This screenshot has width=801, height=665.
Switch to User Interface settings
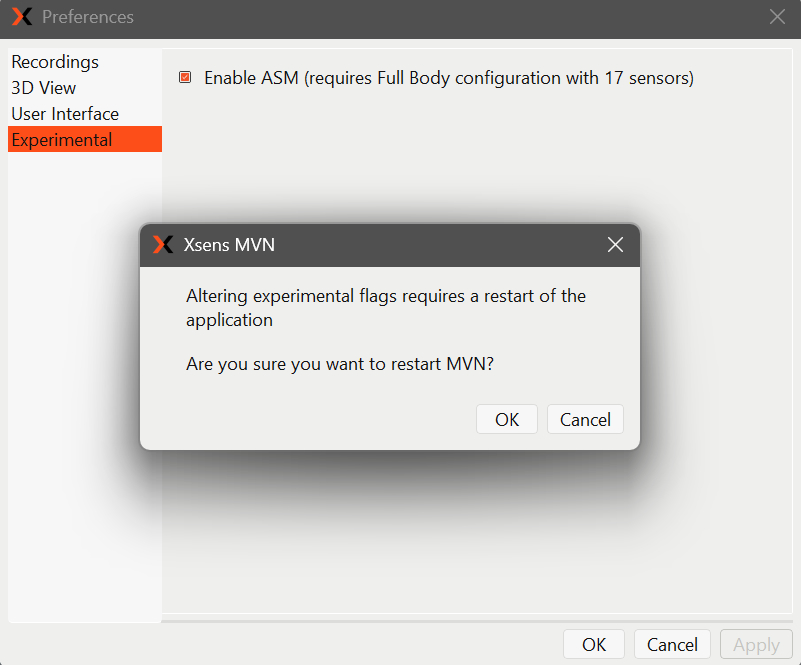click(x=64, y=114)
